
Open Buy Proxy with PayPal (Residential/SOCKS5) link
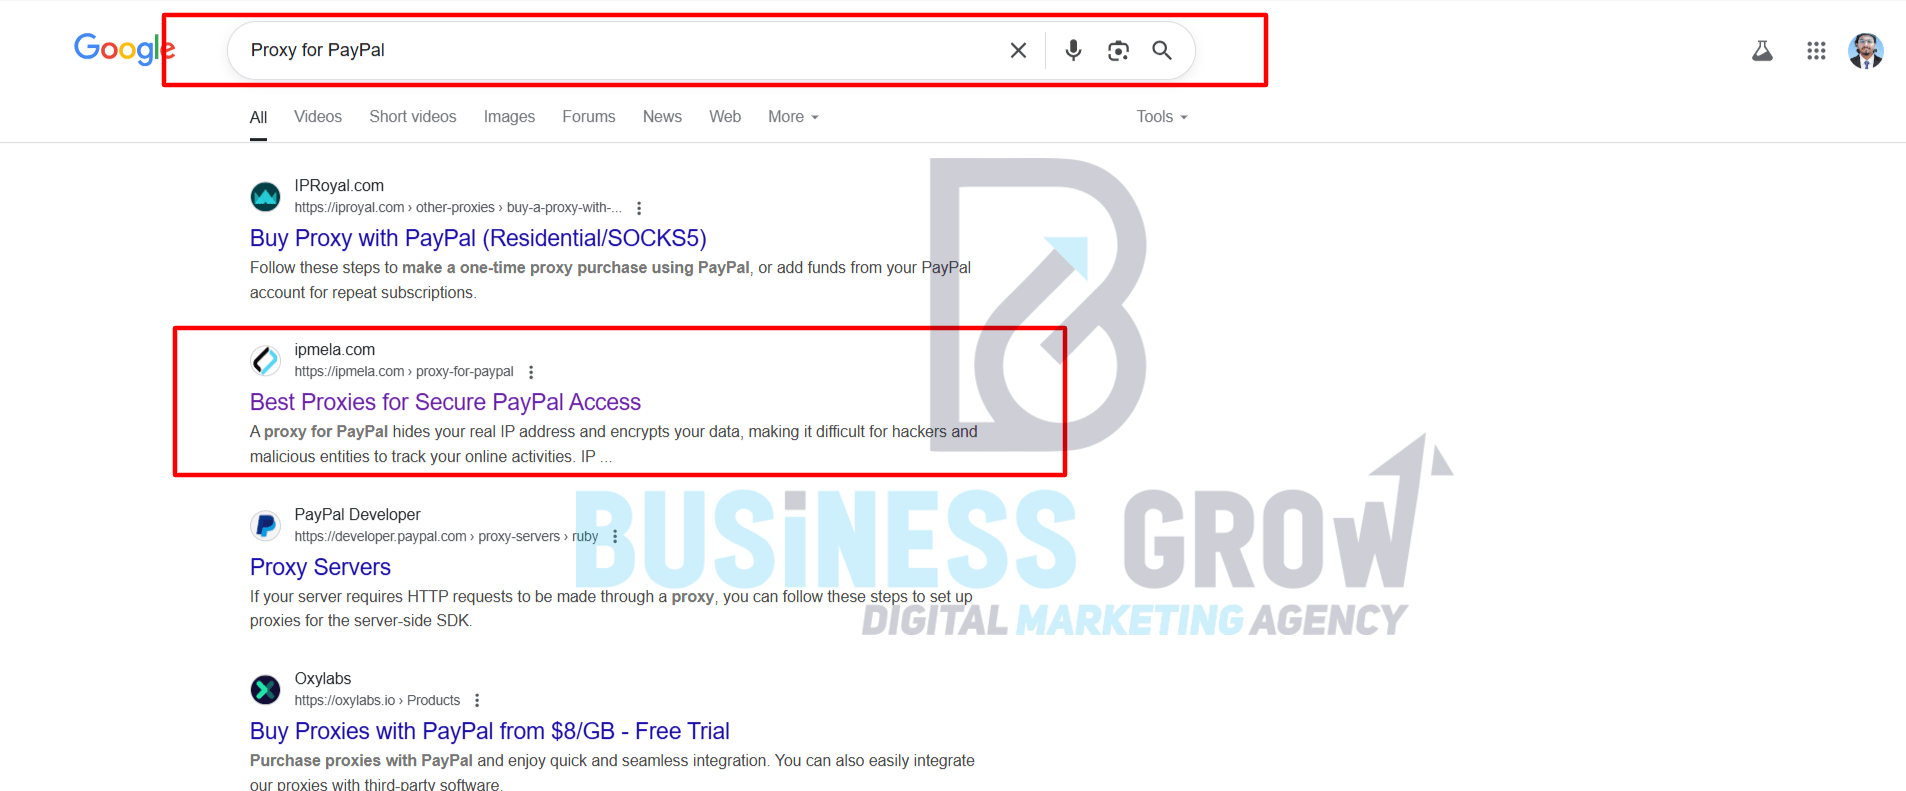pyautogui.click(x=478, y=238)
